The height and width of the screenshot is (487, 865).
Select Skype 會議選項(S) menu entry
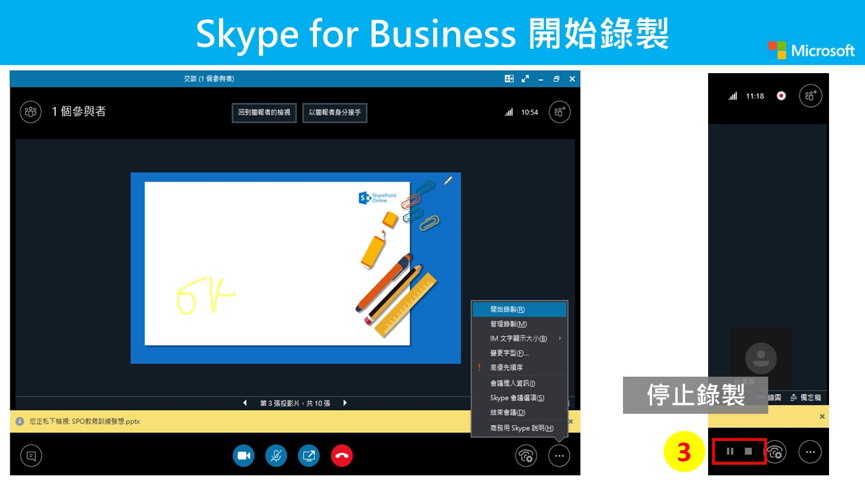519,398
